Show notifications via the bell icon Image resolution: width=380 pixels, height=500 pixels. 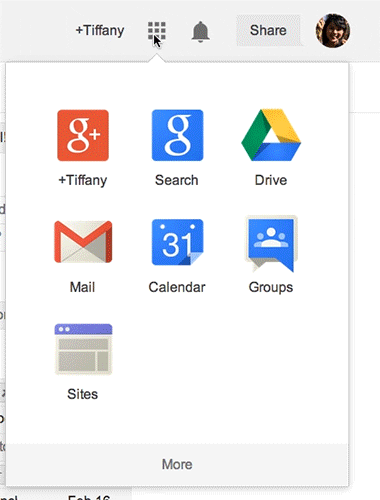(200, 32)
